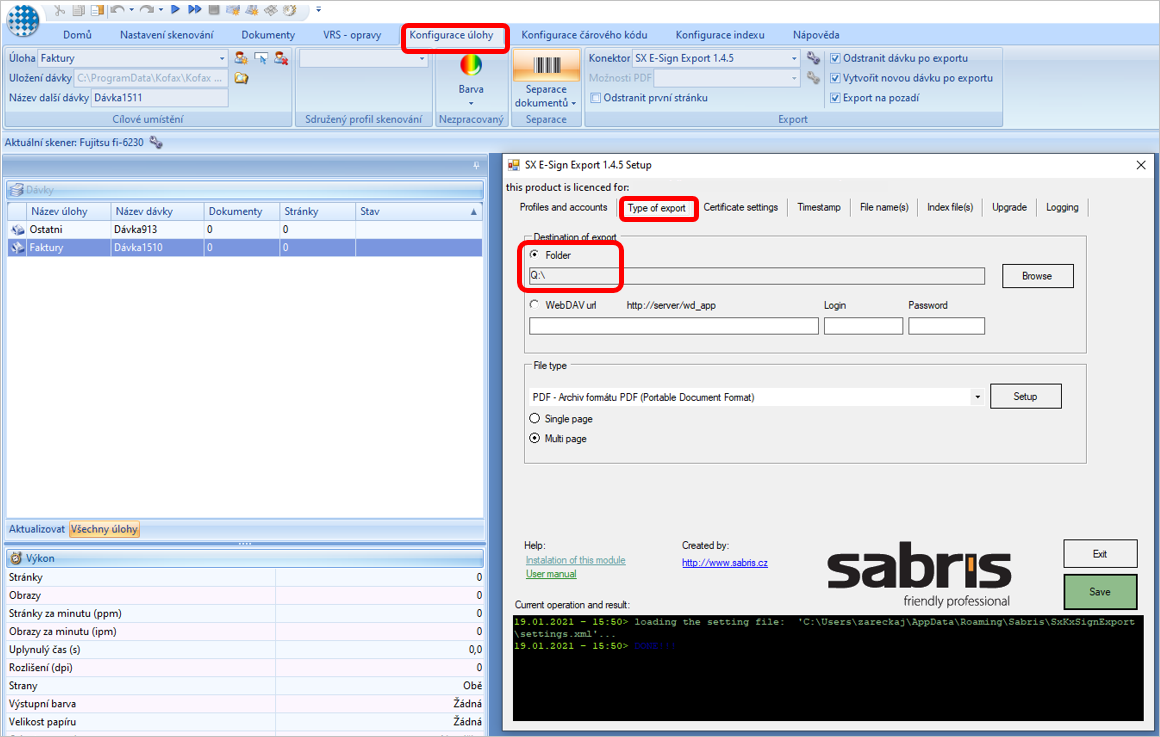The height and width of the screenshot is (737, 1160).
Task: Click the double-arrow fast scan icon
Action: 195,10
